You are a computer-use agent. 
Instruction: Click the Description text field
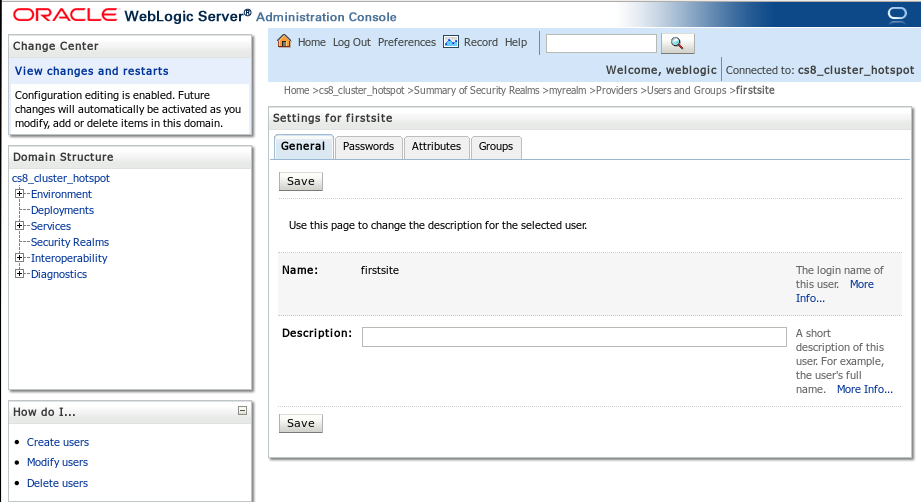click(574, 337)
